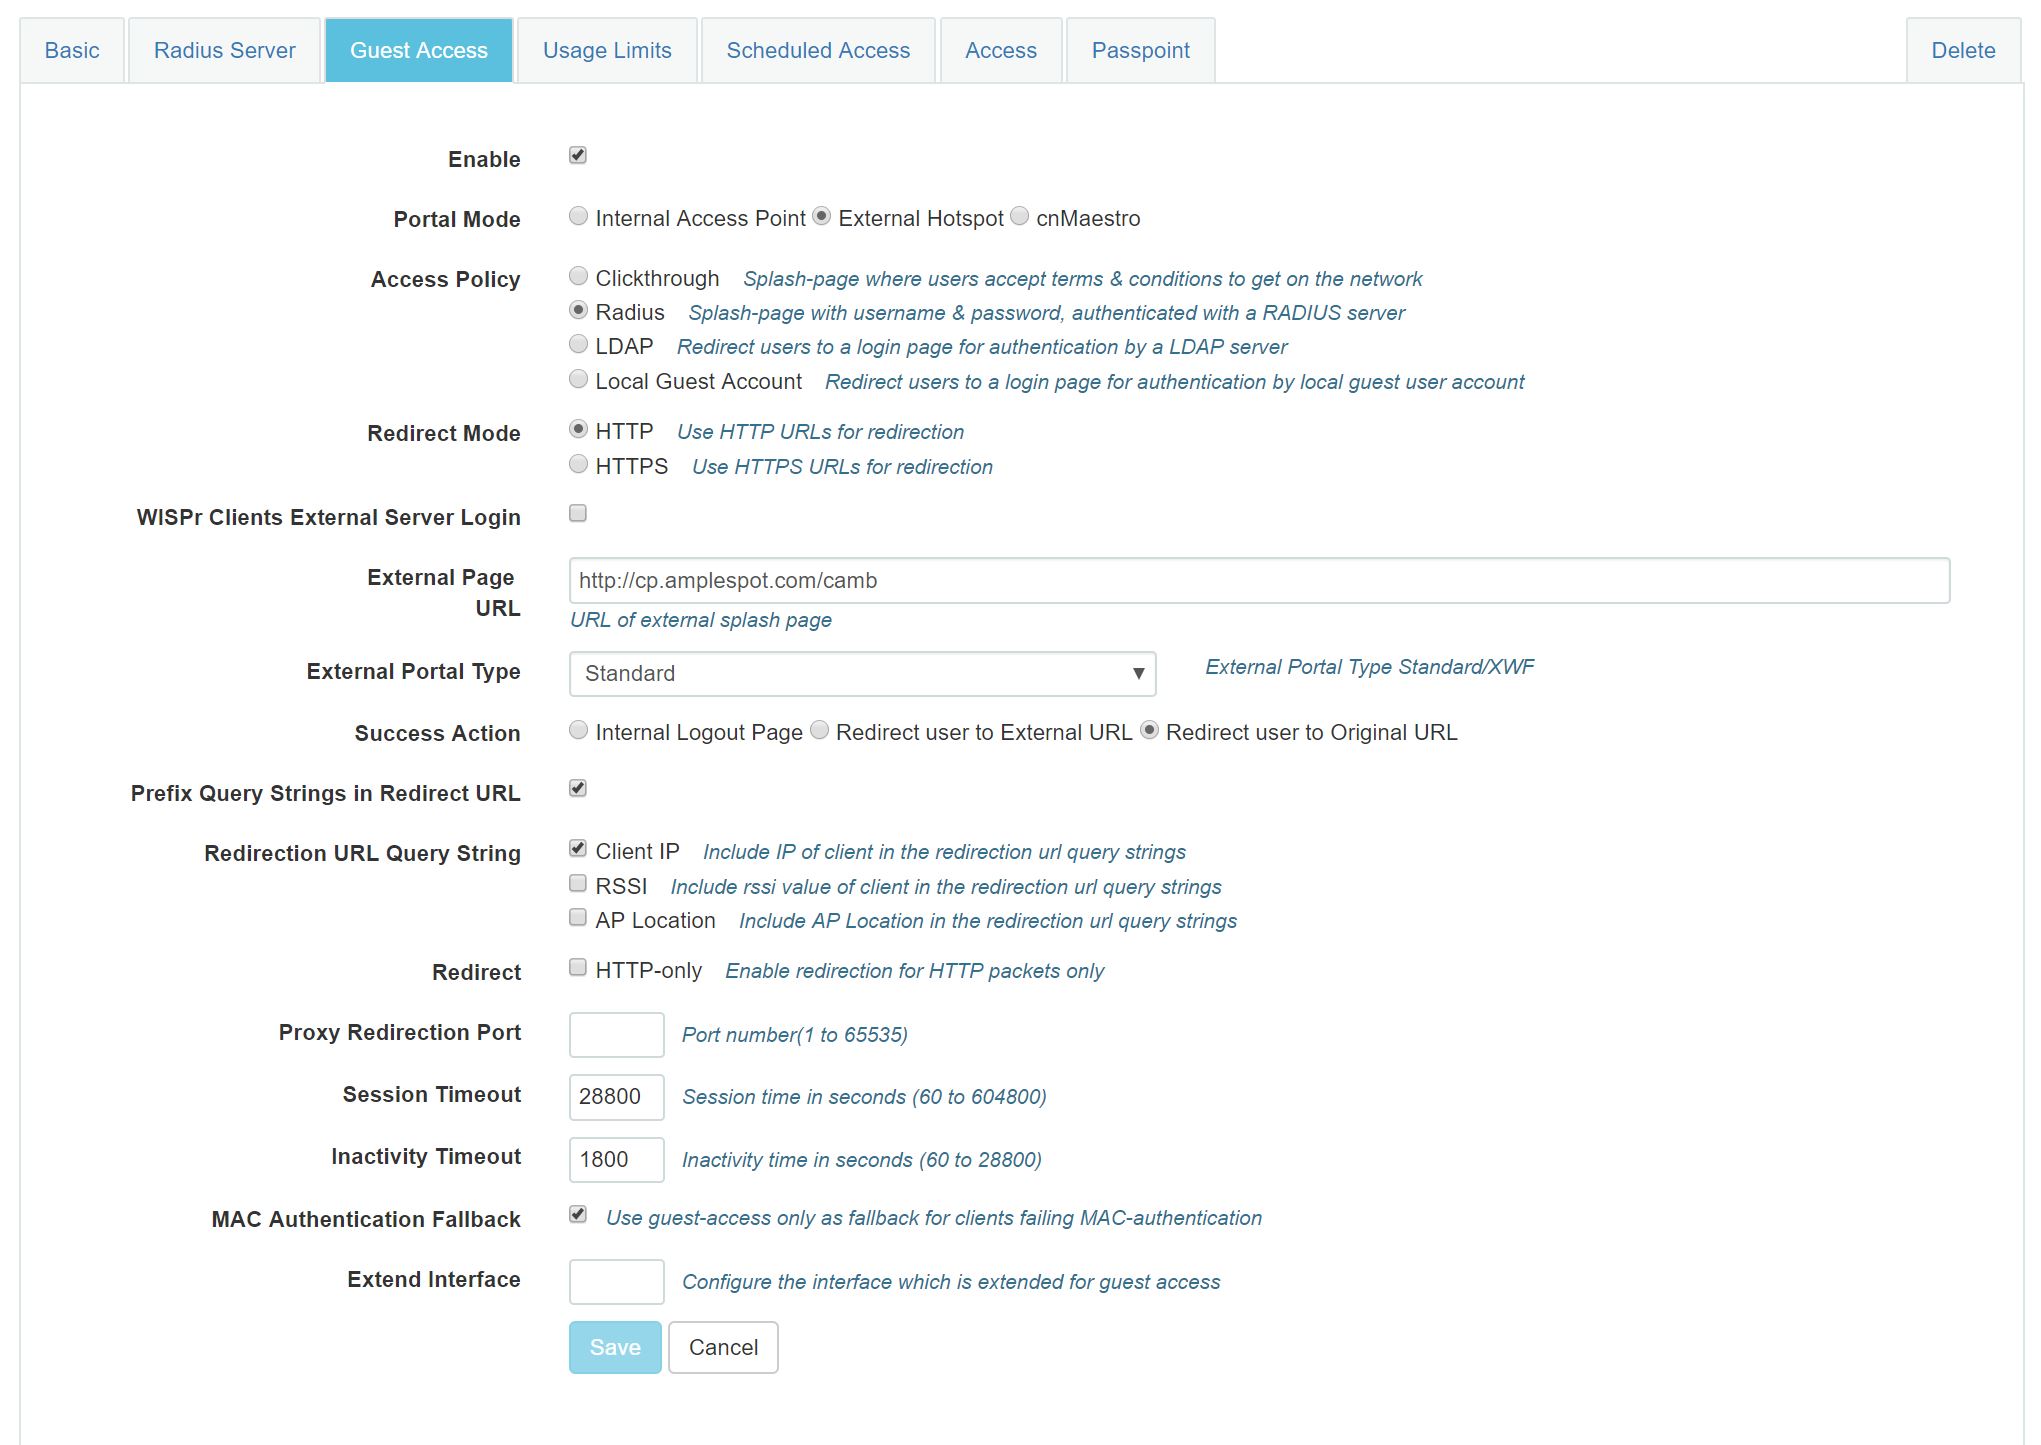Tick the HTTP-only redirect checkbox
Viewport: 2041px width, 1445px height.
click(x=578, y=968)
